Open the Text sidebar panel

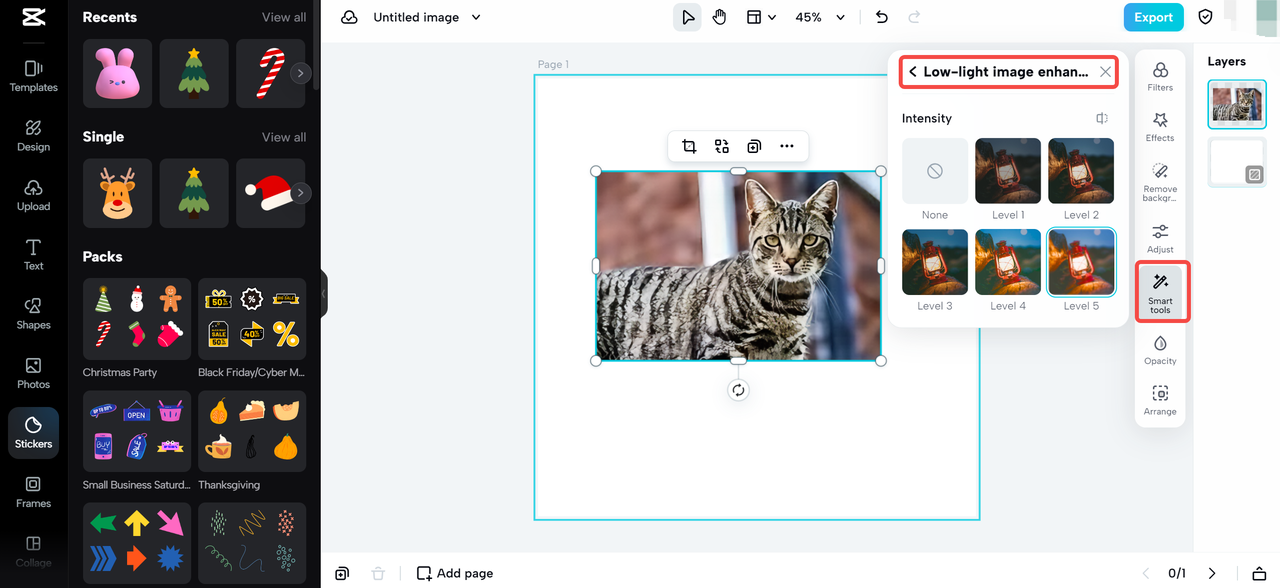point(33,254)
